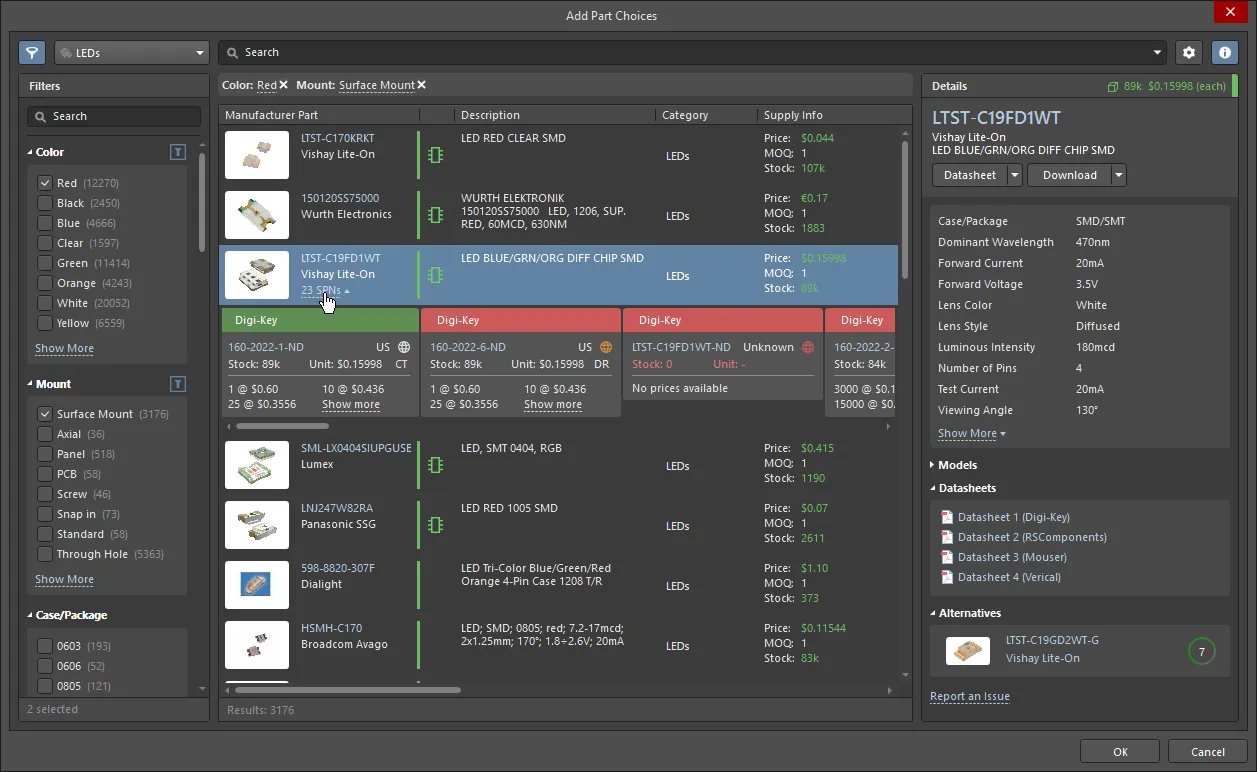The height and width of the screenshot is (772, 1257).
Task: Click the Color filter text mode icon
Action: [x=177, y=152]
